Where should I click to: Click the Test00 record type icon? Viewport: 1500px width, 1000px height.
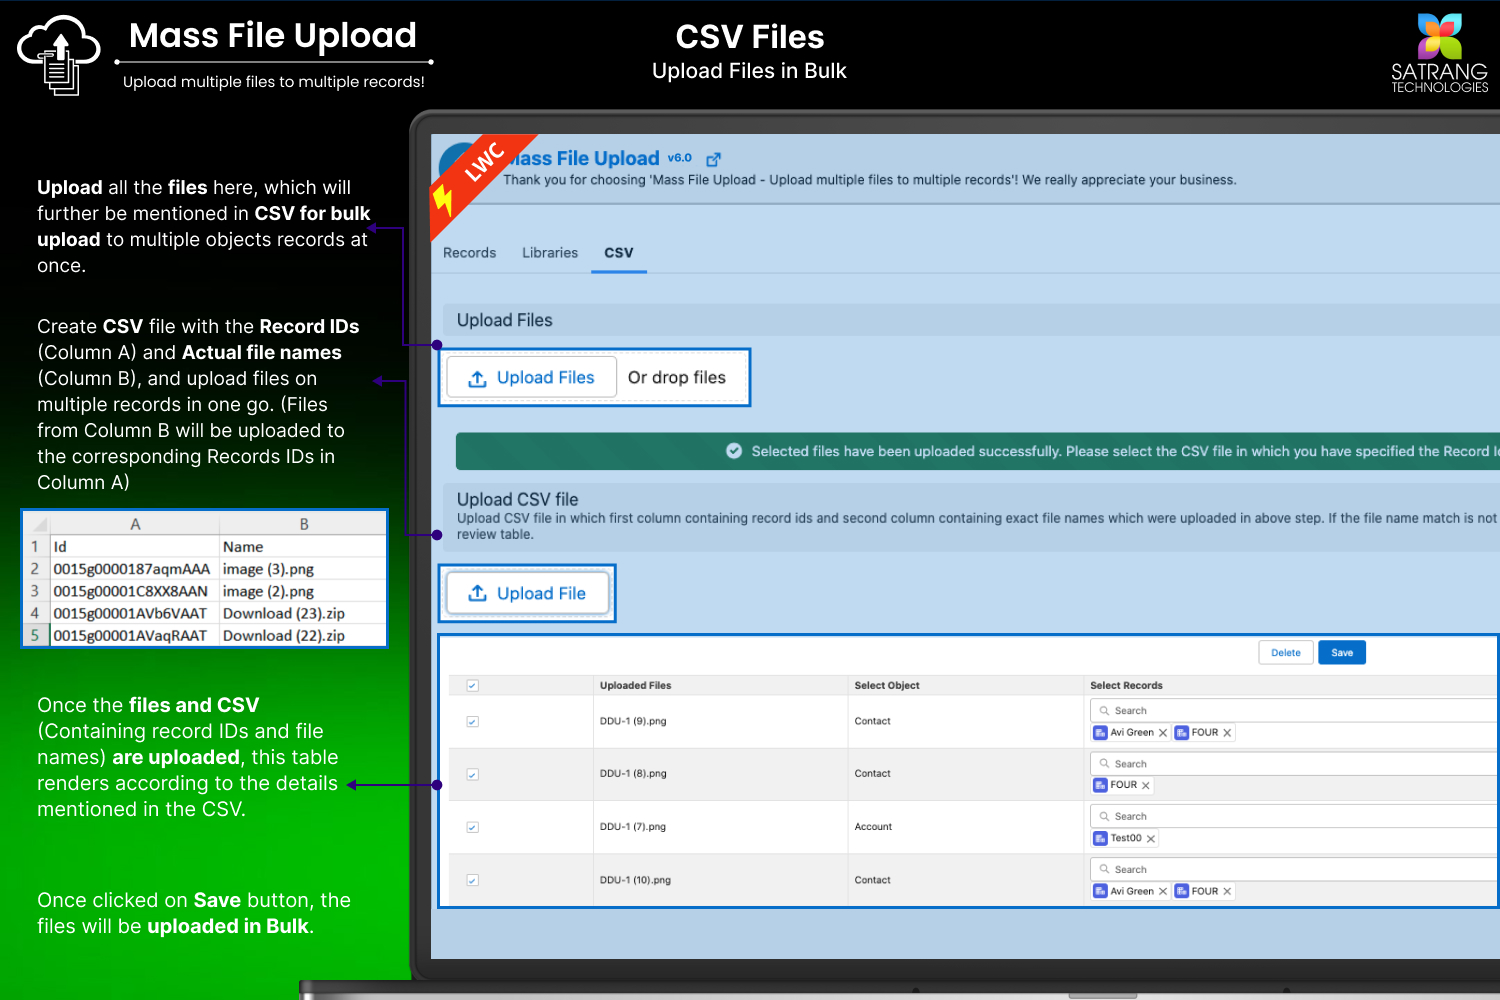tap(1100, 839)
